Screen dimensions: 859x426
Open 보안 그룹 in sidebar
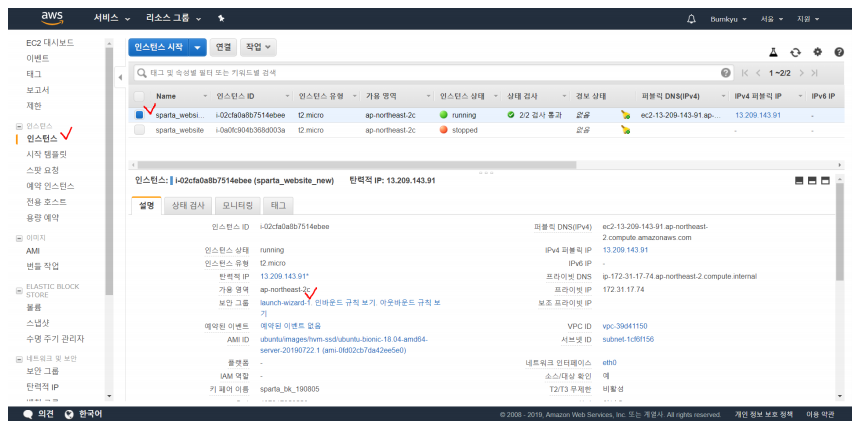pyautogui.click(x=42, y=371)
